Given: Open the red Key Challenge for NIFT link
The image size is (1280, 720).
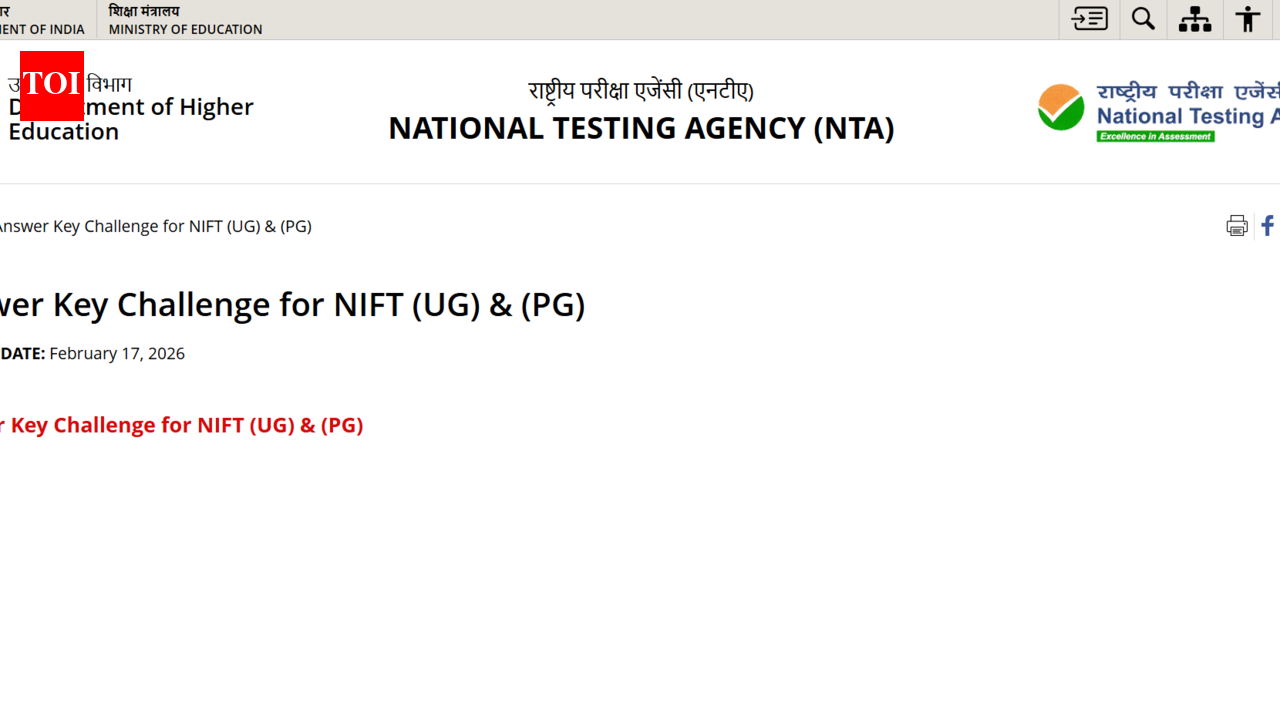Looking at the screenshot, I should click(x=180, y=425).
